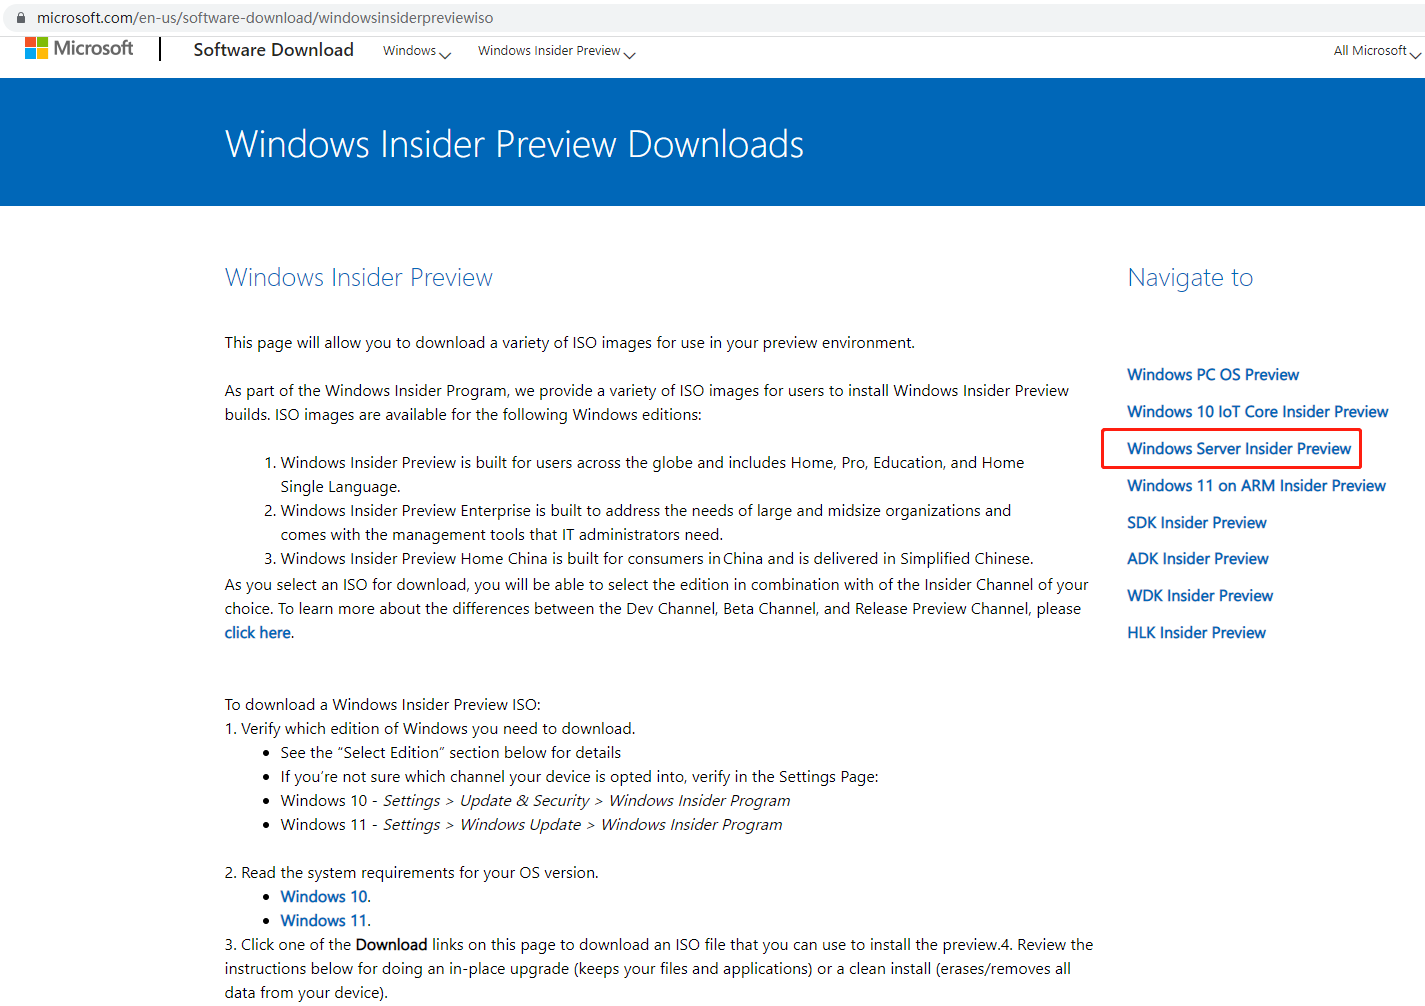Click the Windows Insider Preview Downloads banner title
Viewport: 1425px width, 1006px height.
pos(514,144)
